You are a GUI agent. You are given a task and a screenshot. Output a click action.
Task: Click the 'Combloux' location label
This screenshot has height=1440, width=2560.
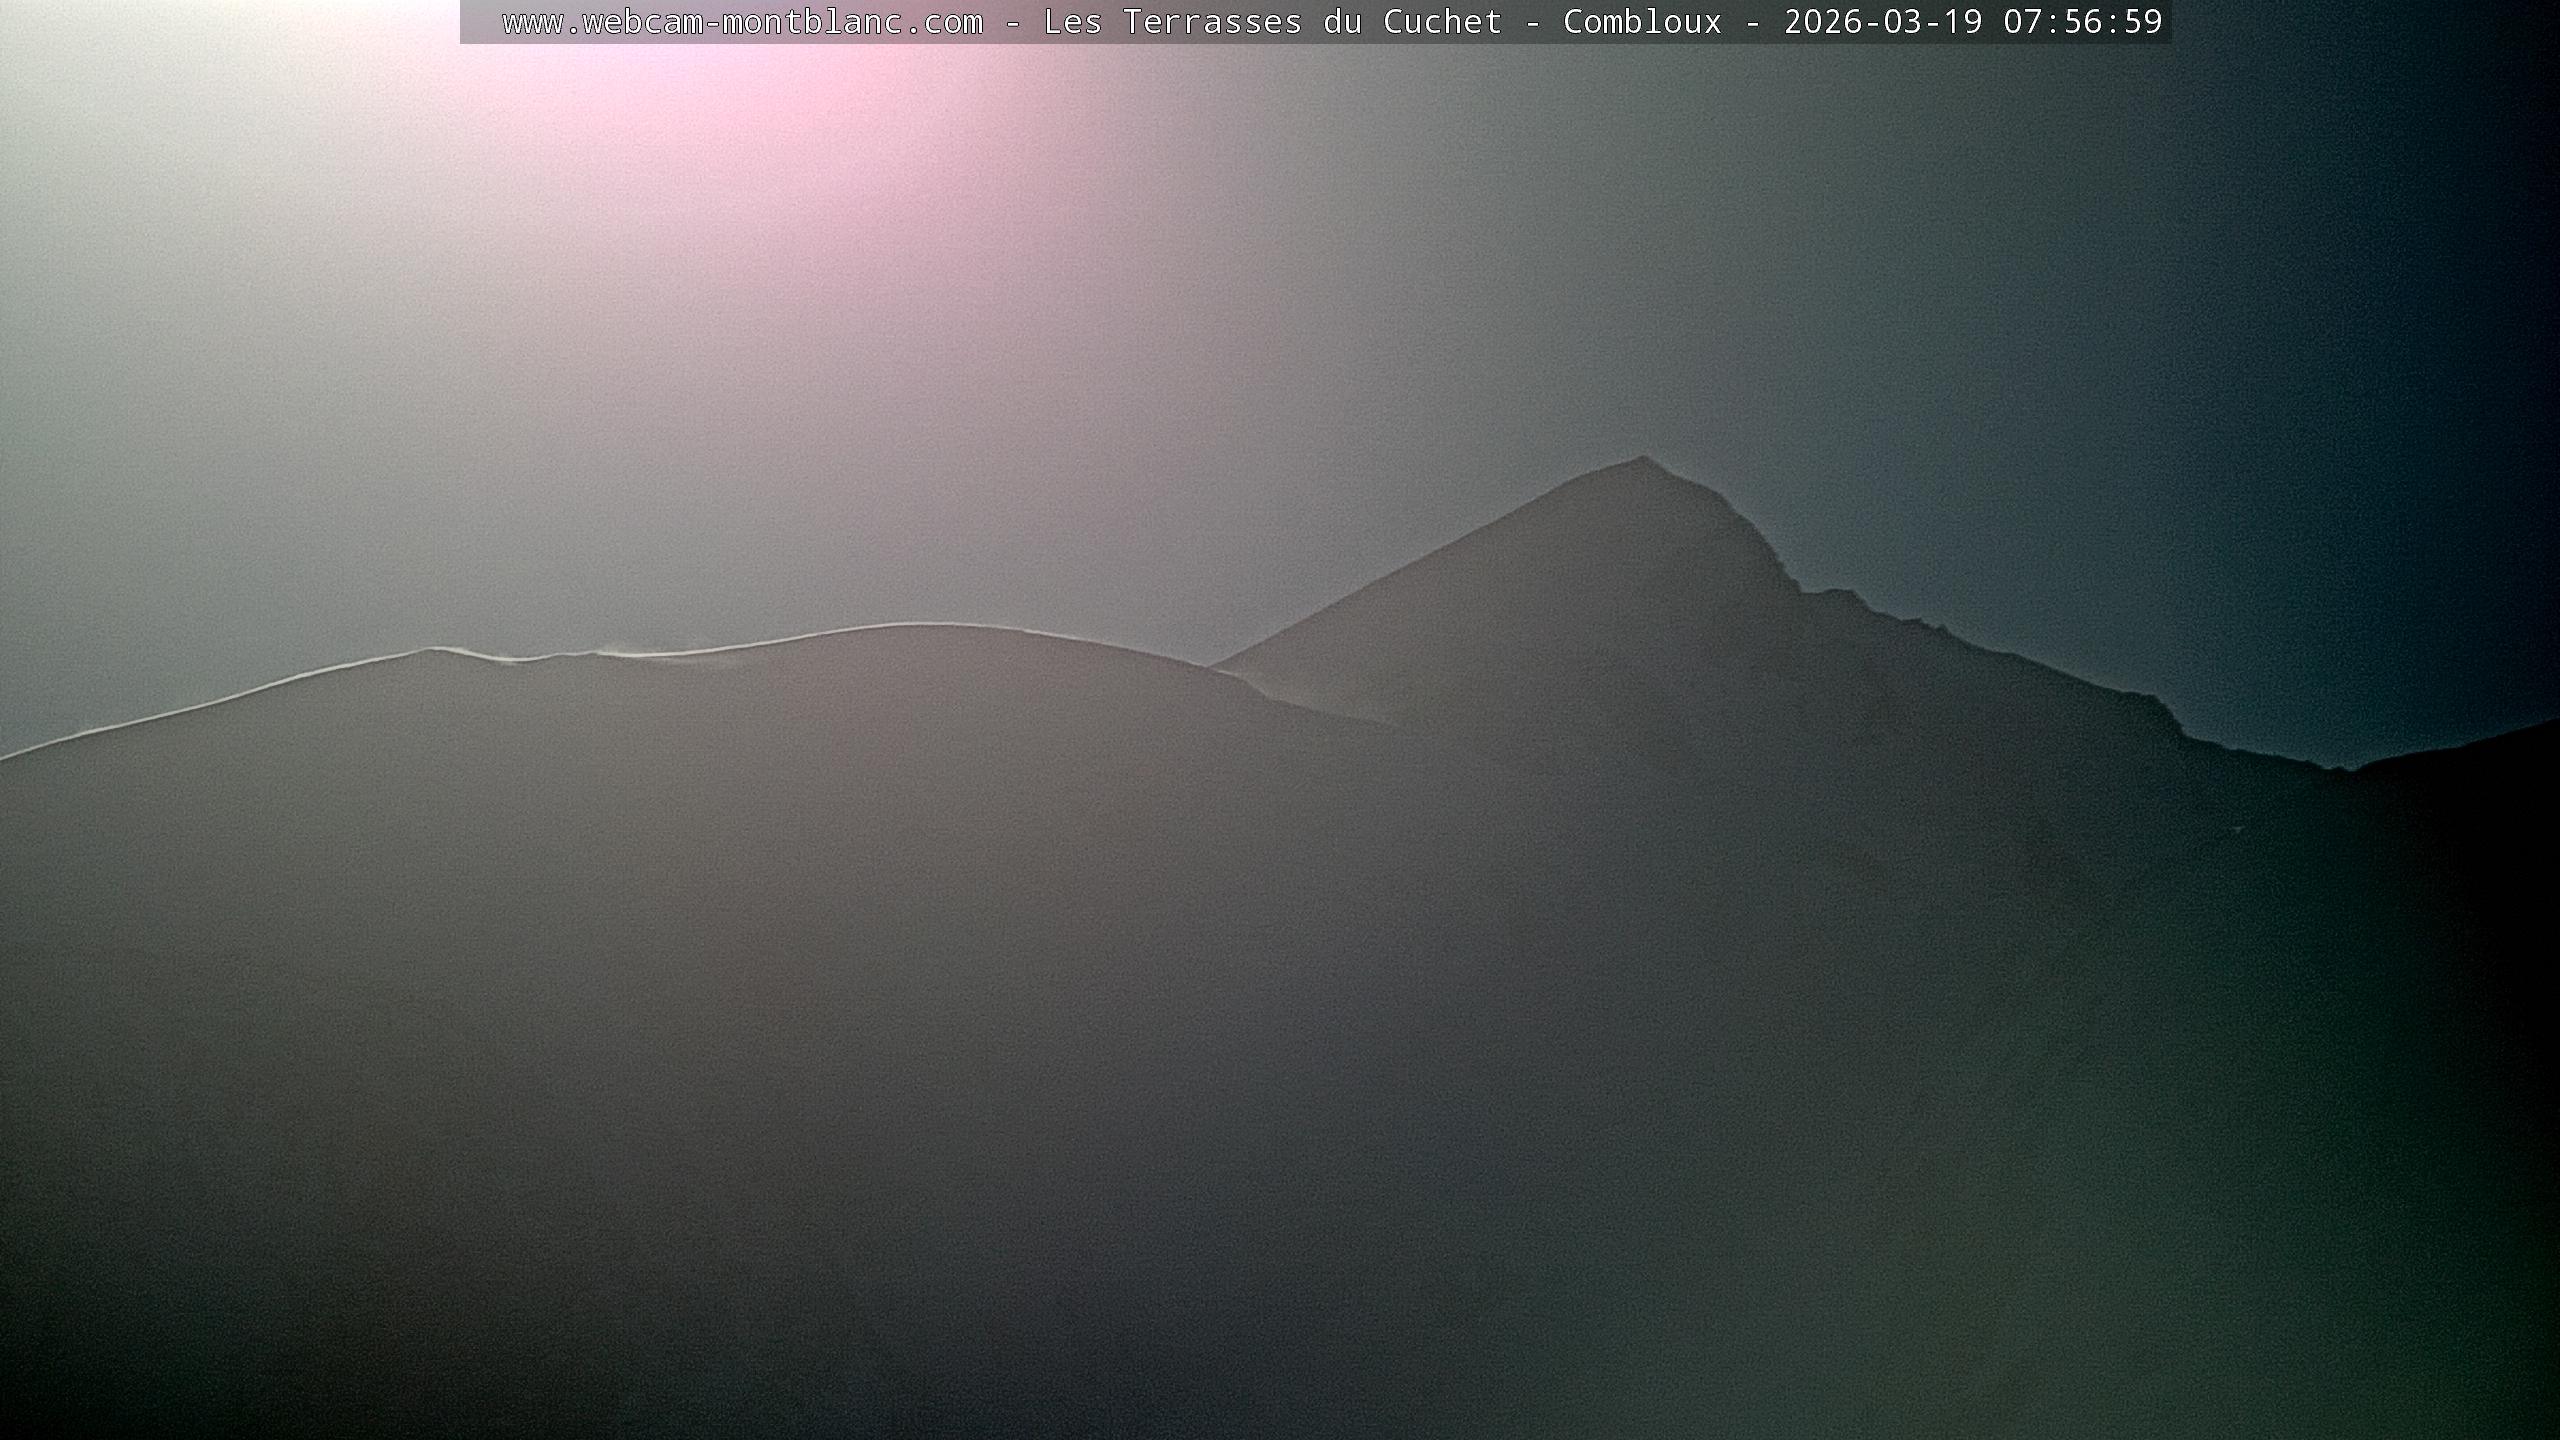click(x=1642, y=22)
